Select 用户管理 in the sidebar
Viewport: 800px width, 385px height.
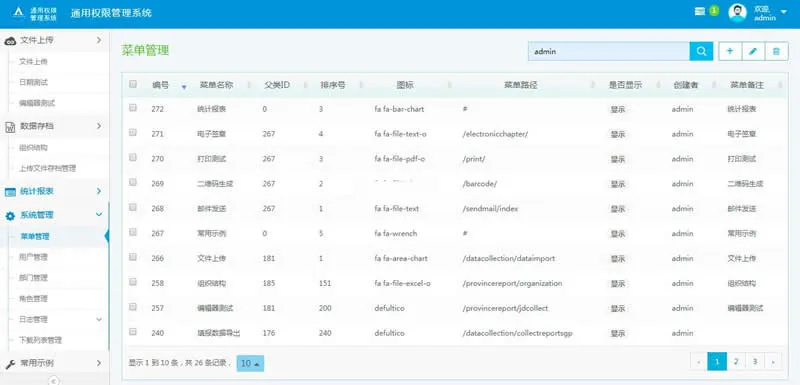point(34,258)
